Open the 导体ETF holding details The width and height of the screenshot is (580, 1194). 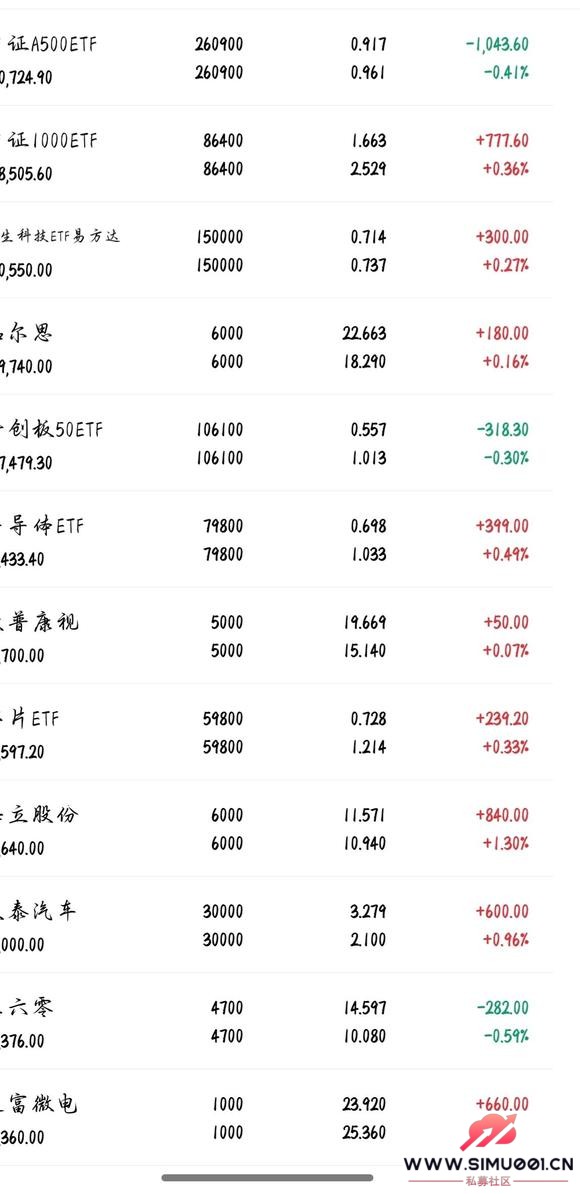tap(276, 540)
